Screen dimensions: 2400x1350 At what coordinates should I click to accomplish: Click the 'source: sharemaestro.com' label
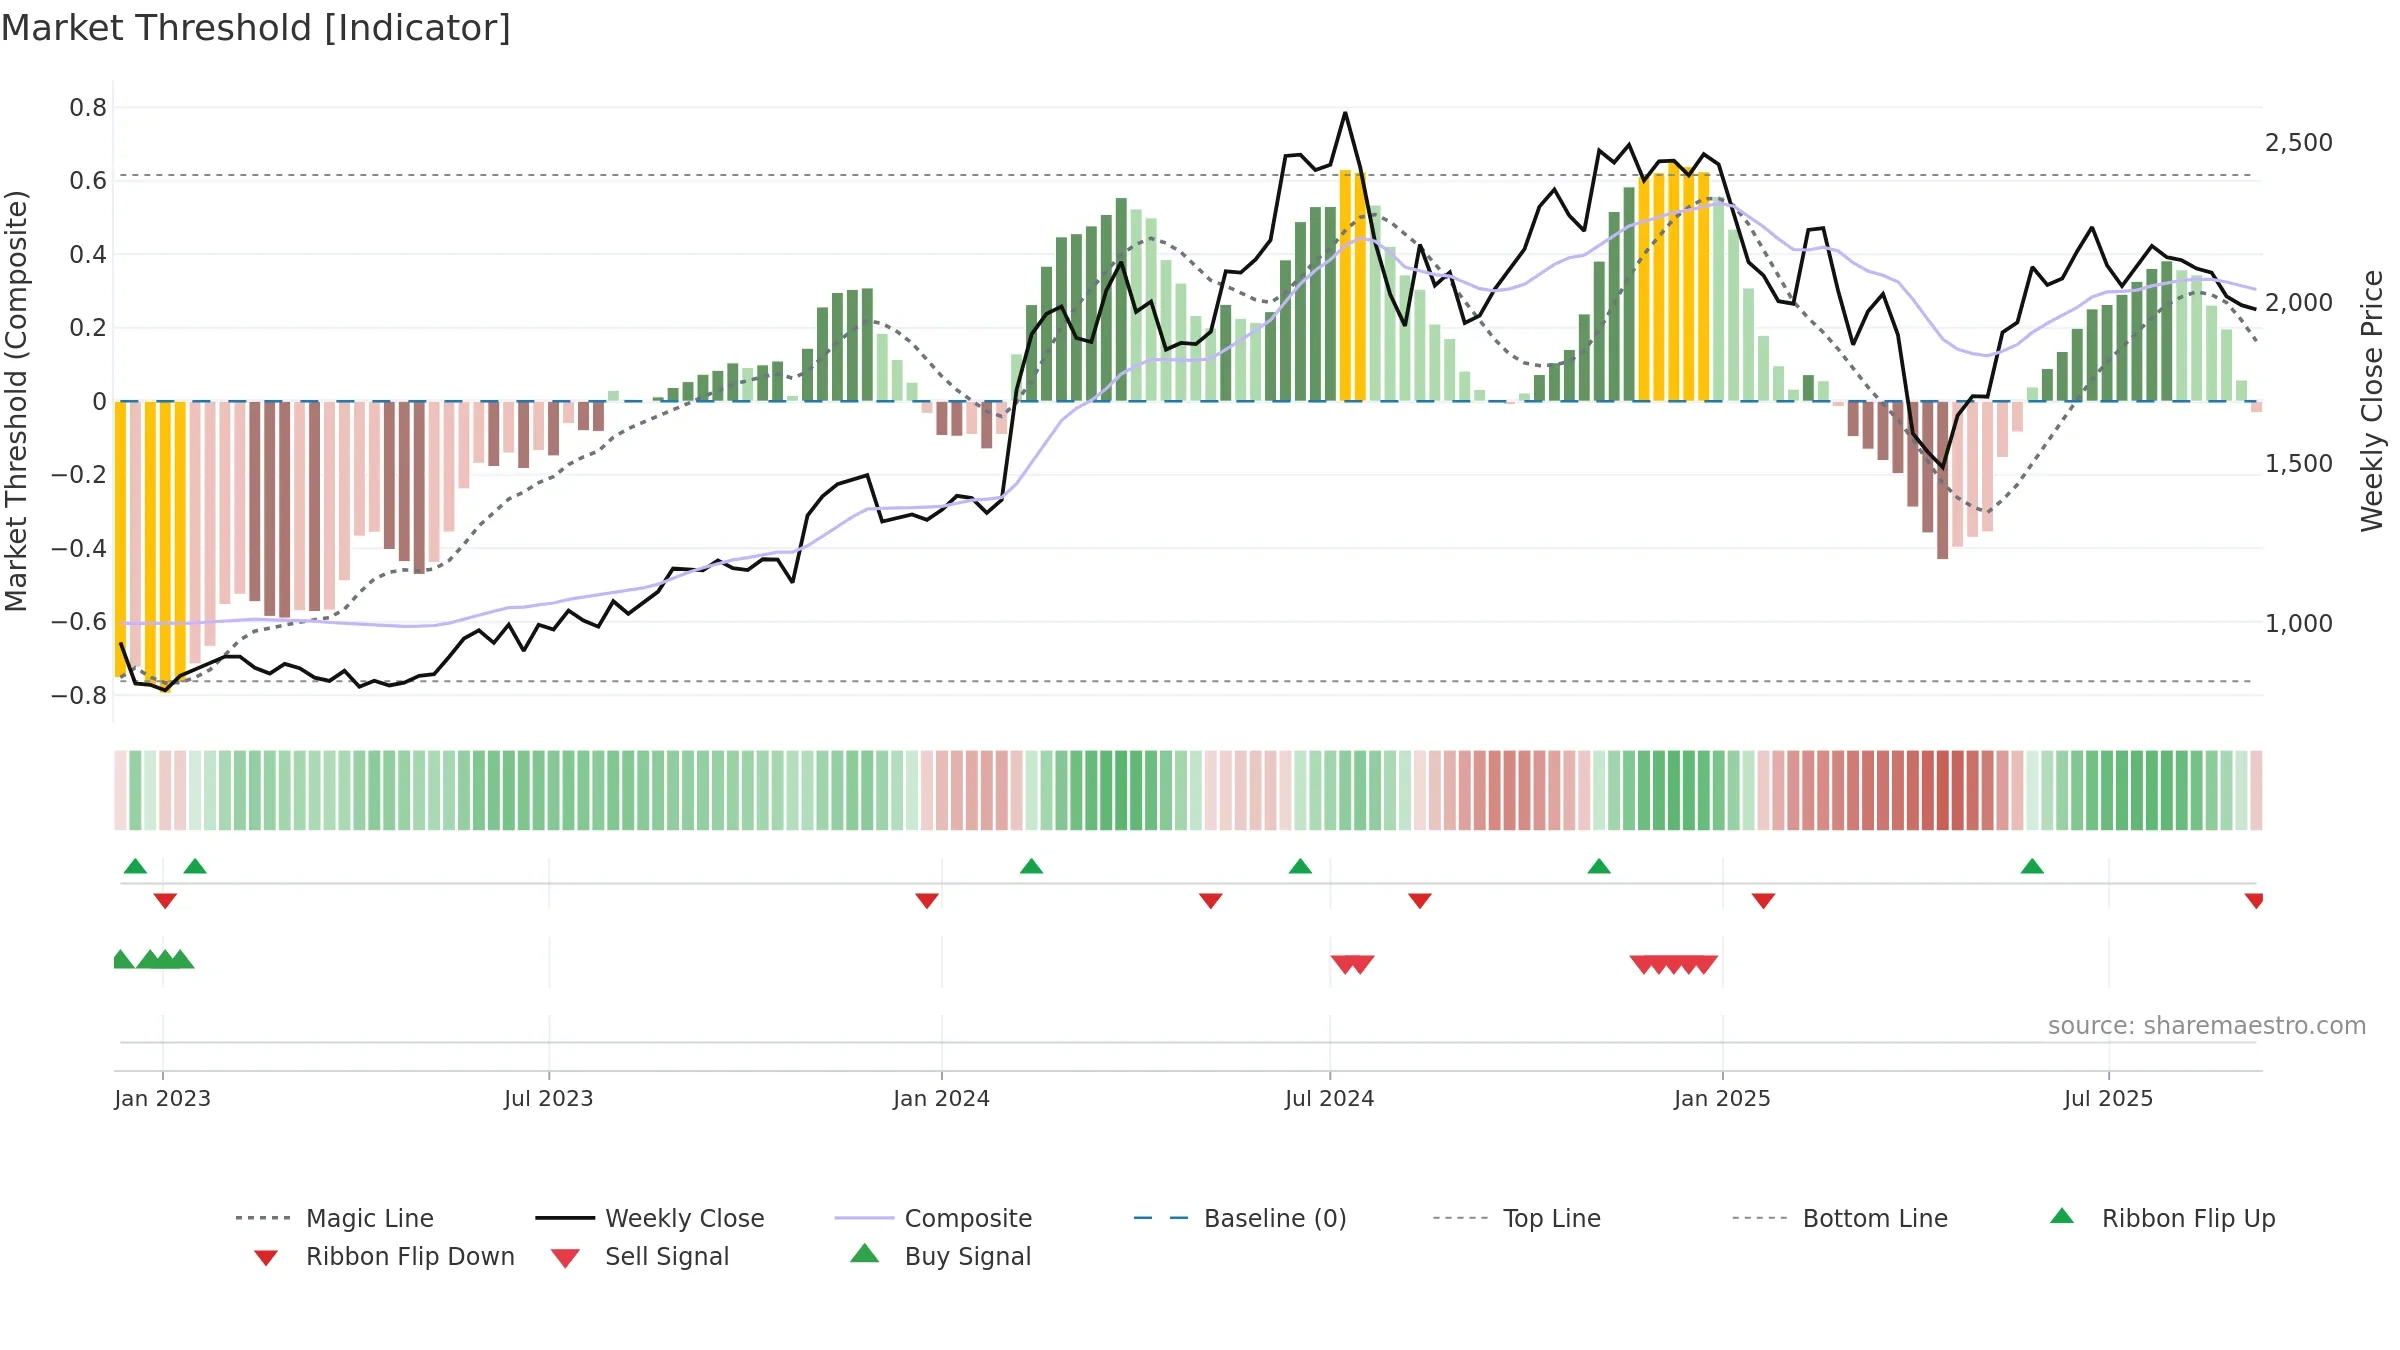pos(2207,1025)
